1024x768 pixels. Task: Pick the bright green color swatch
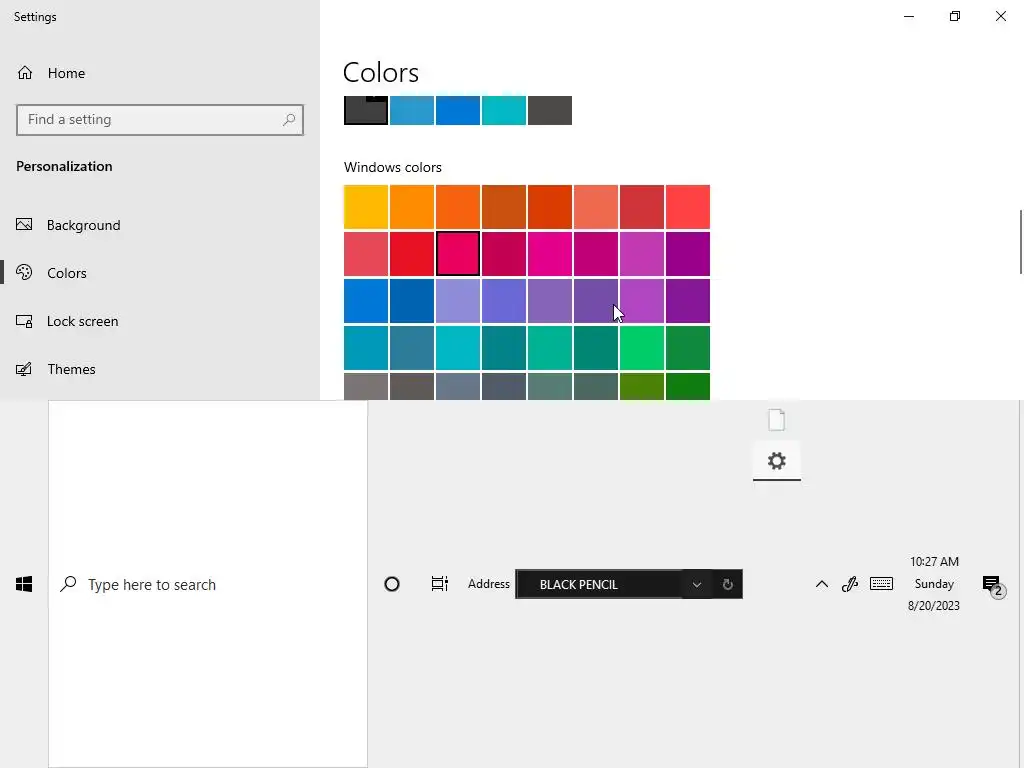(x=642, y=348)
